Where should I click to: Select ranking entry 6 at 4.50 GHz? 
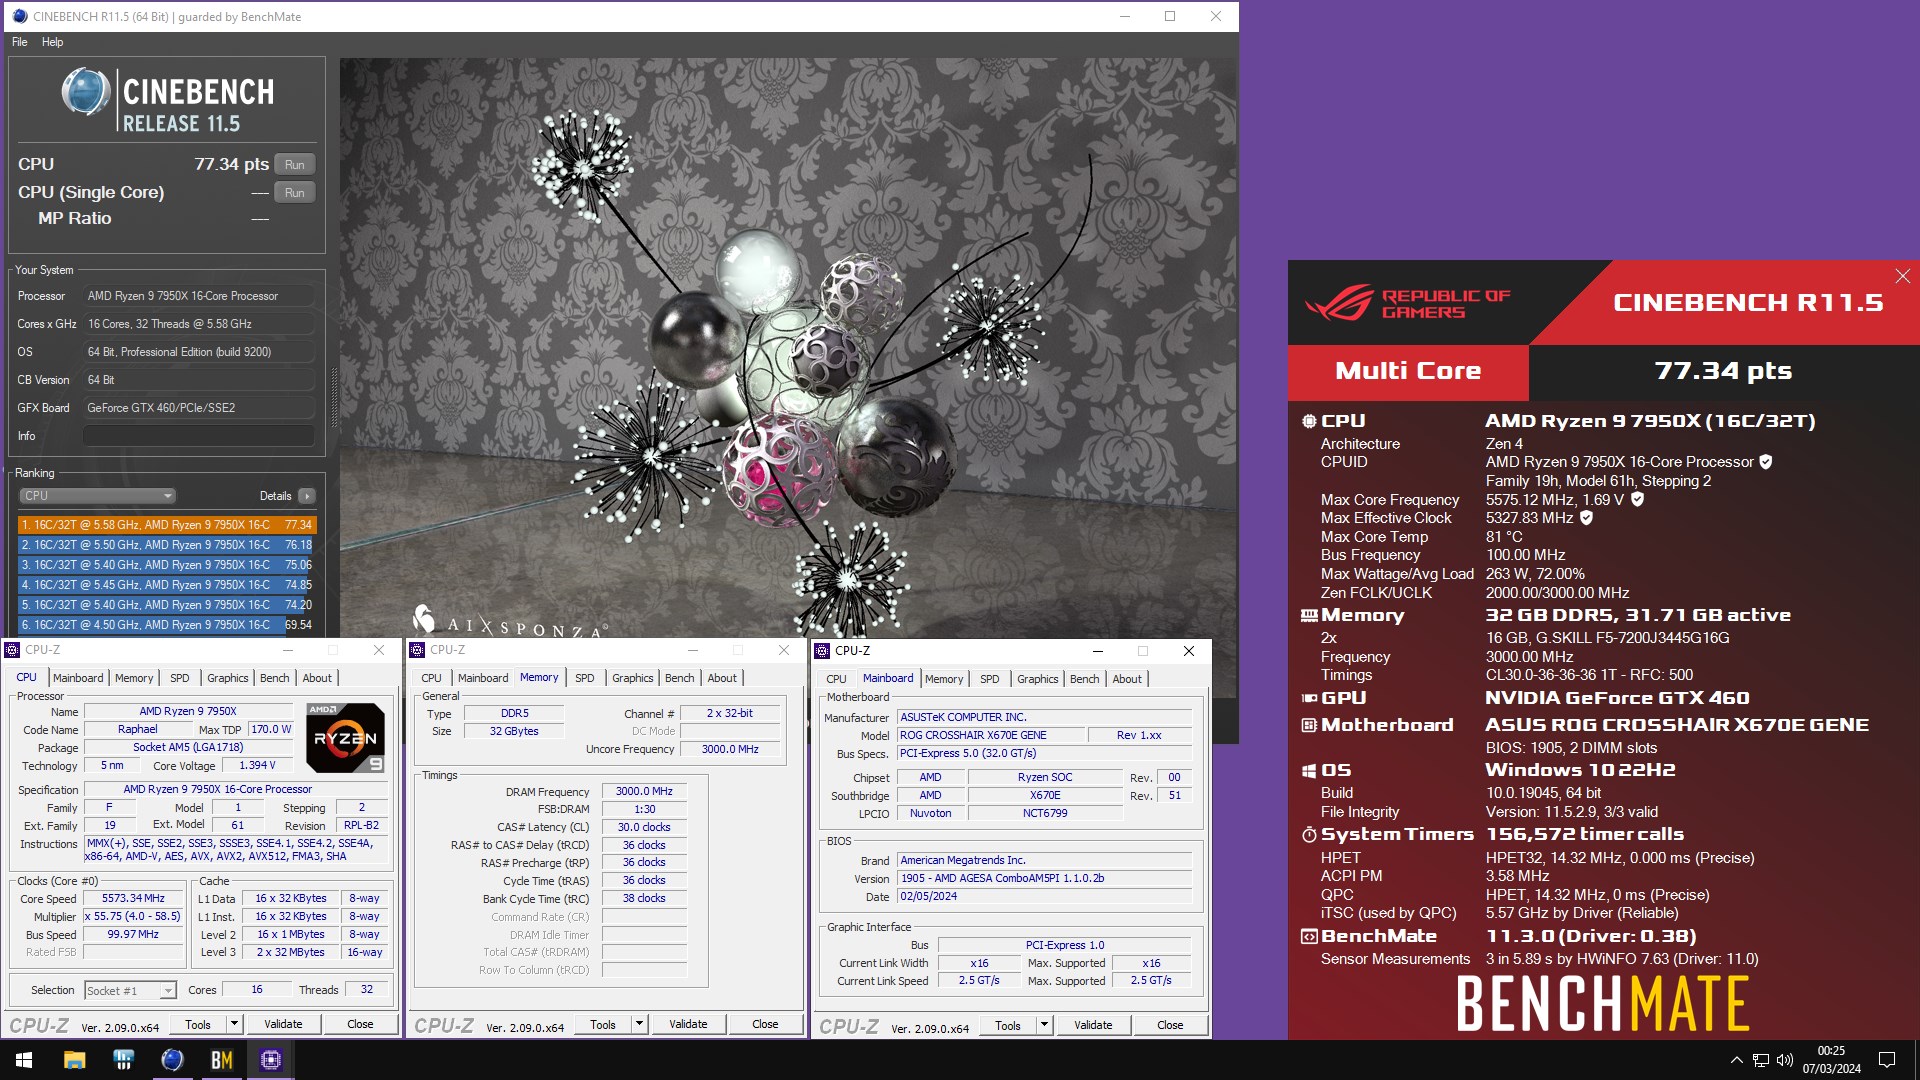(x=166, y=625)
